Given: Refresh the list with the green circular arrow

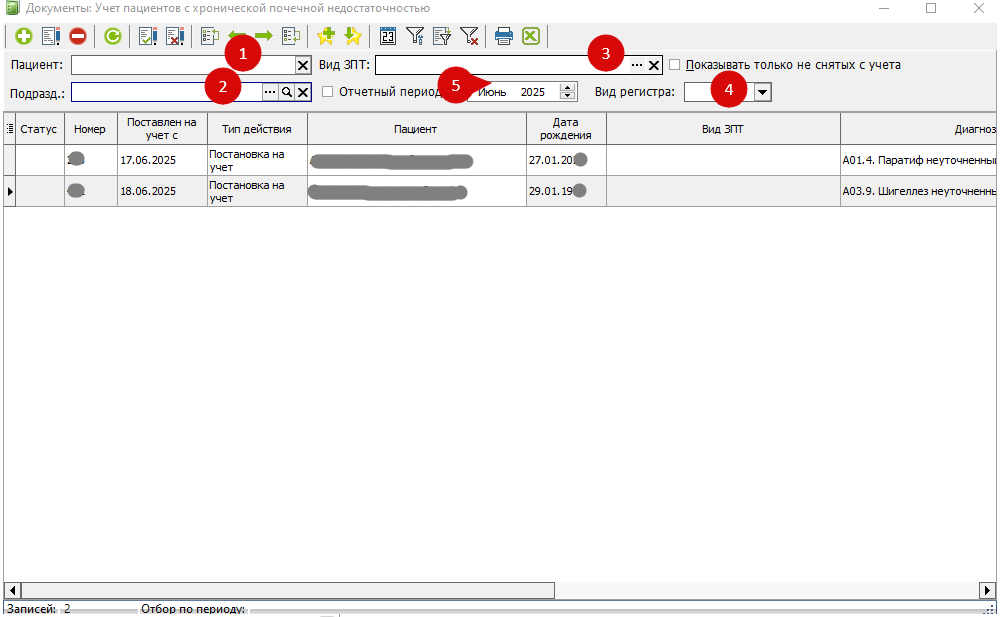Looking at the screenshot, I should [113, 36].
